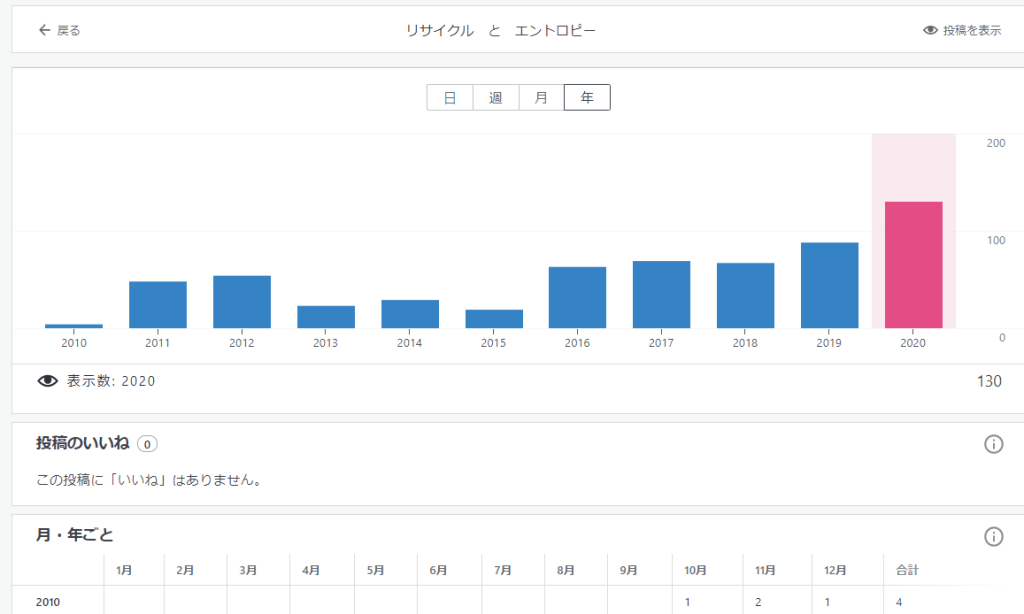Click the 2013 bar in the chart
1024x614 pixels.
tap(326, 316)
